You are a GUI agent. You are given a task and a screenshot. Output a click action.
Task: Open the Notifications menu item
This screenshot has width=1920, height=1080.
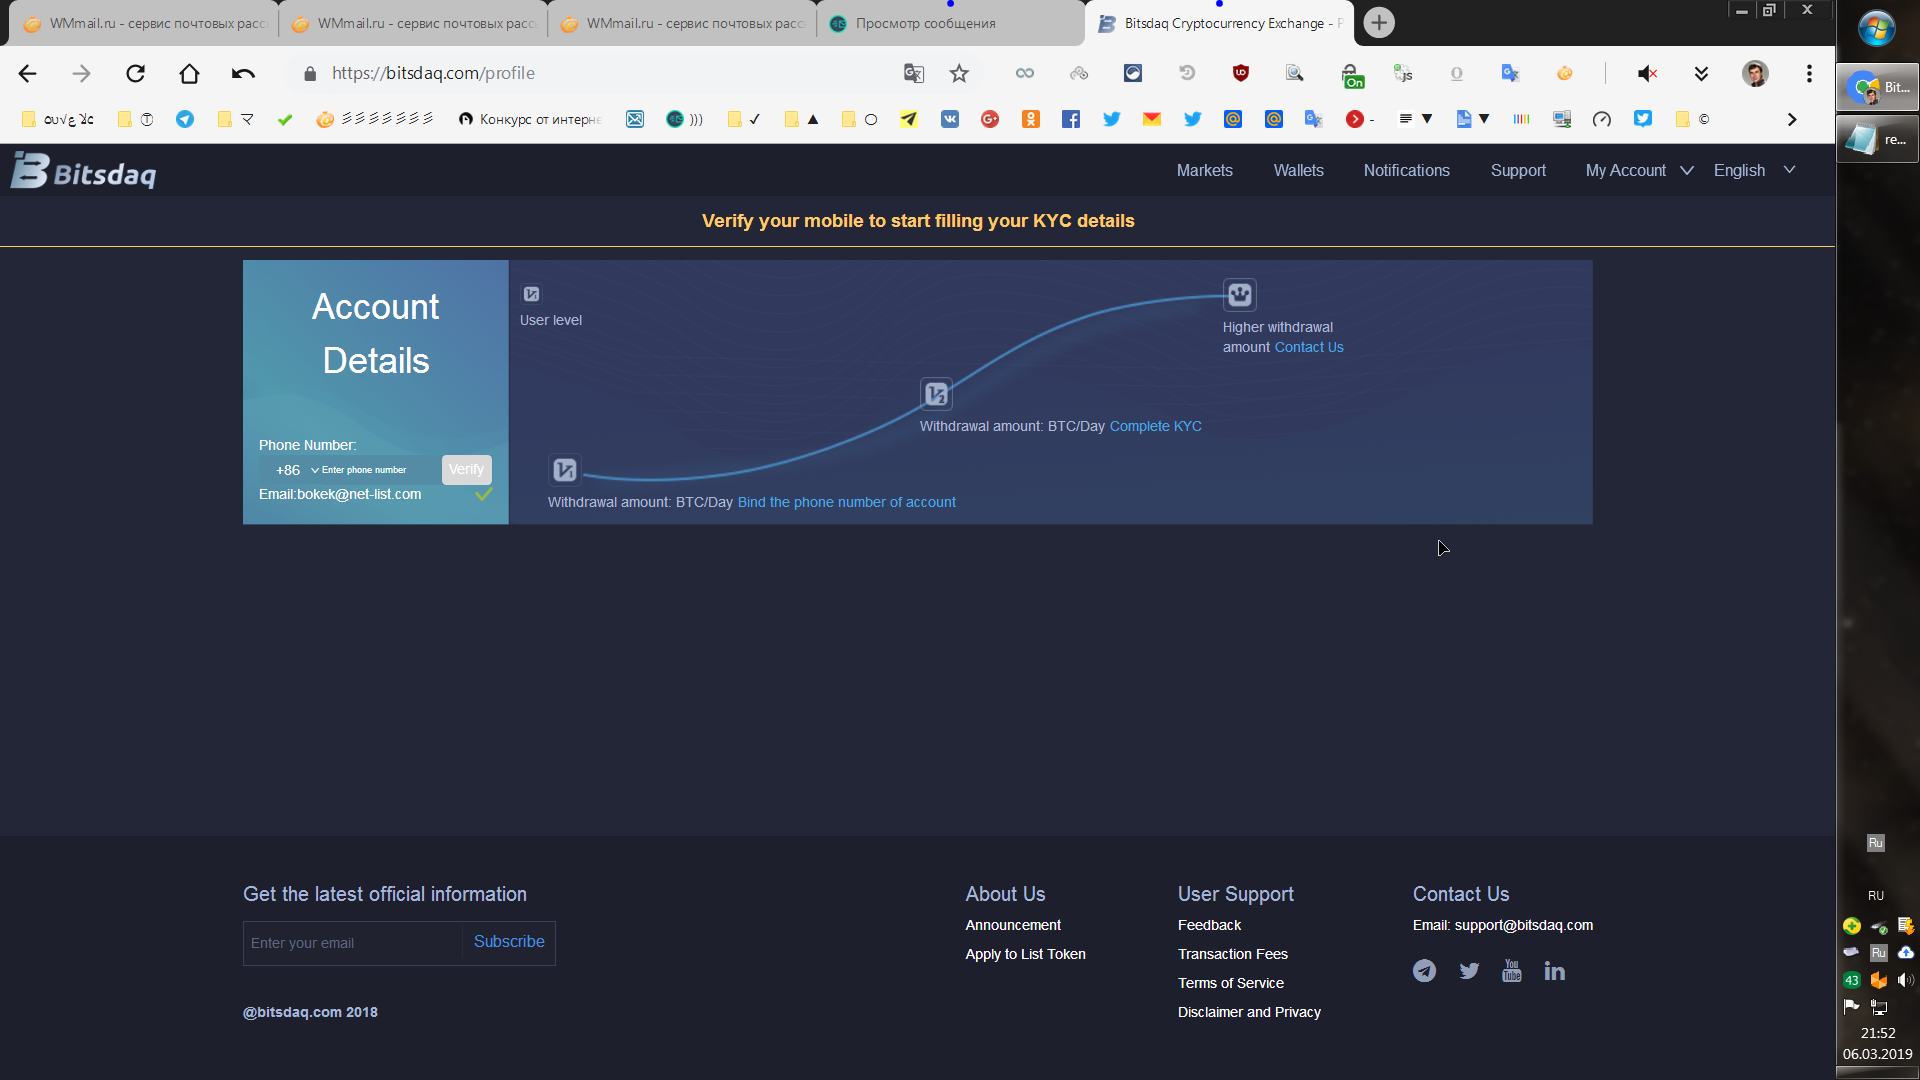1406,171
